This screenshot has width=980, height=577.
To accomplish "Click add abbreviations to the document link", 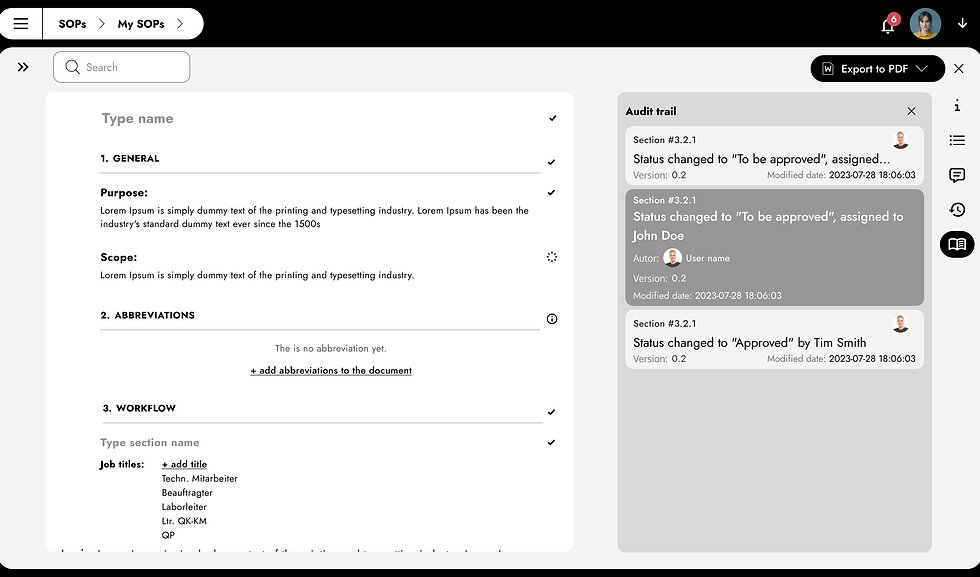I will (x=331, y=371).
